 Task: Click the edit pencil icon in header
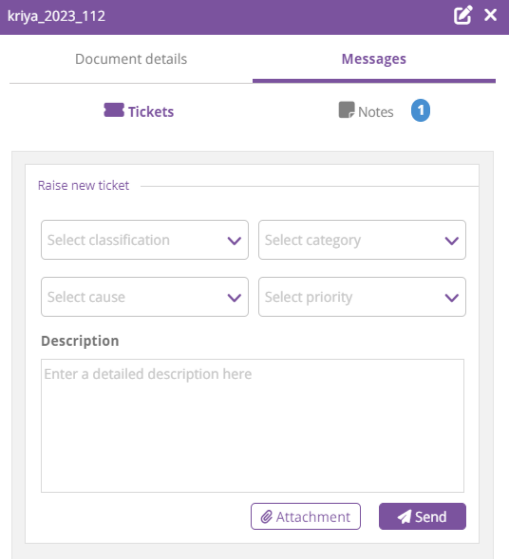463,15
